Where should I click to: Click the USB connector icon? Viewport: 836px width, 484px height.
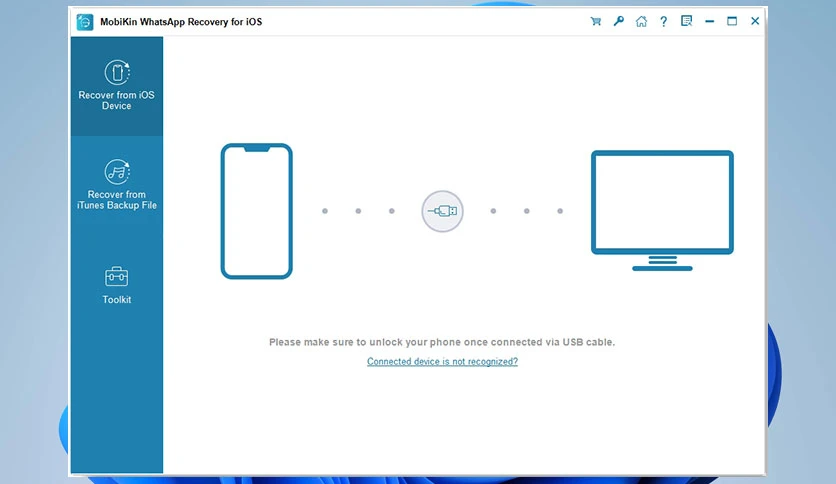click(x=443, y=211)
